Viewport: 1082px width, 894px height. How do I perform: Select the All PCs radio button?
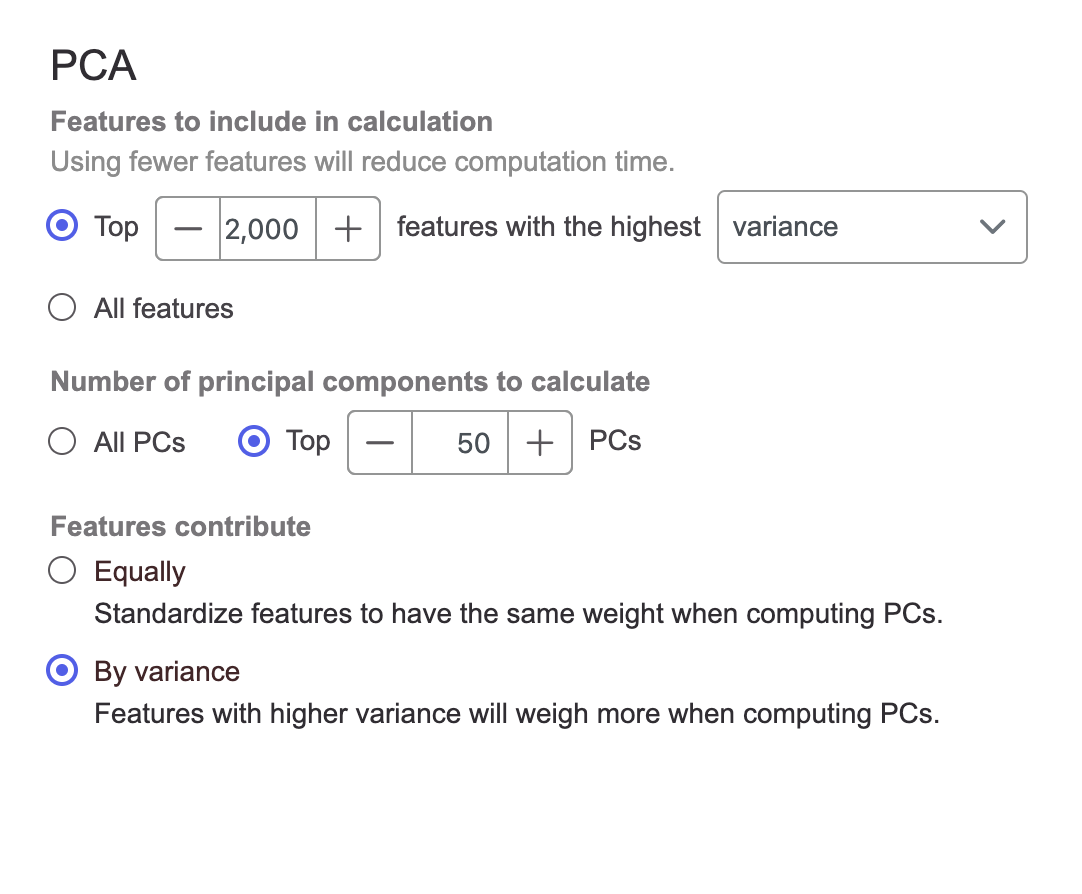pyautogui.click(x=62, y=441)
